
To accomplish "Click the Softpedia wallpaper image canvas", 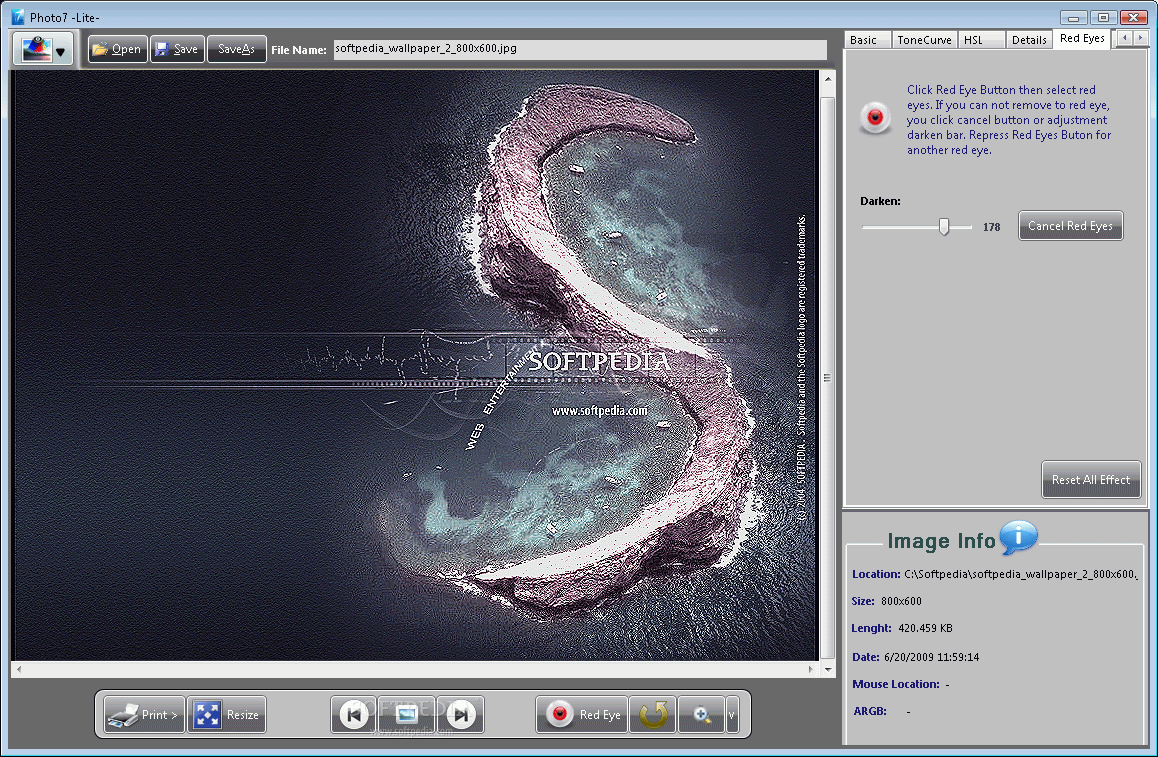I will point(415,366).
